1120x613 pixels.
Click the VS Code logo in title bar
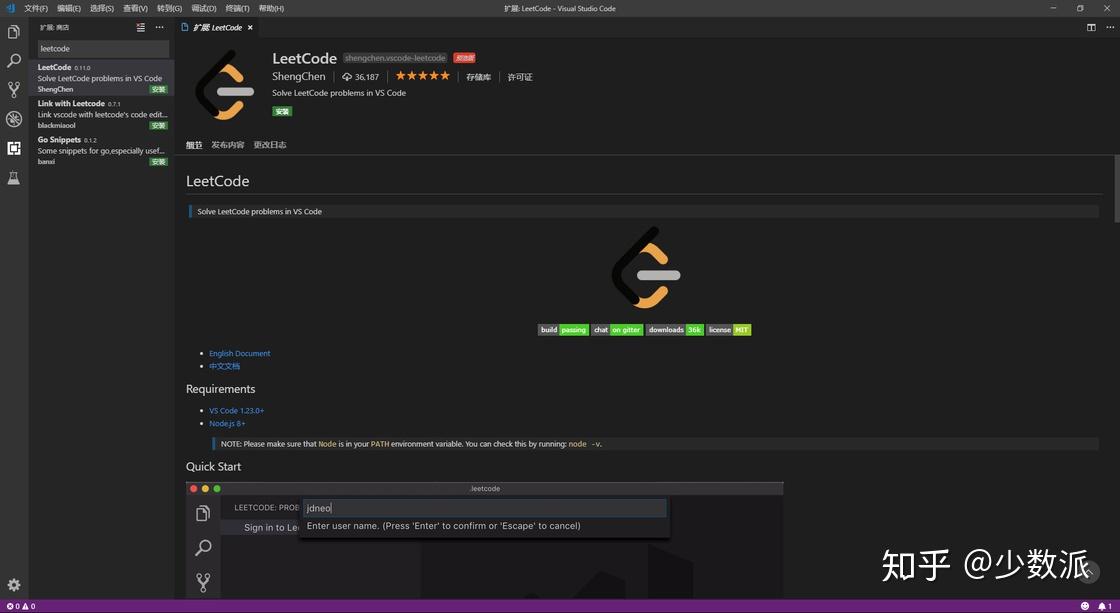click(10, 8)
